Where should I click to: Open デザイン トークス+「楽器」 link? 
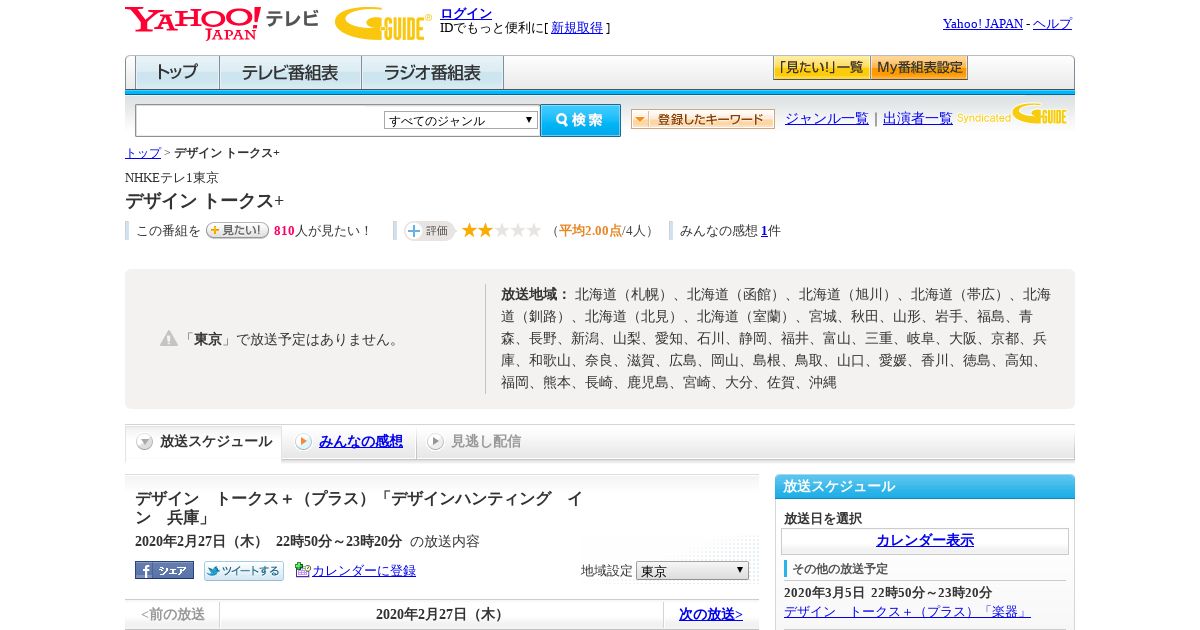(907, 611)
